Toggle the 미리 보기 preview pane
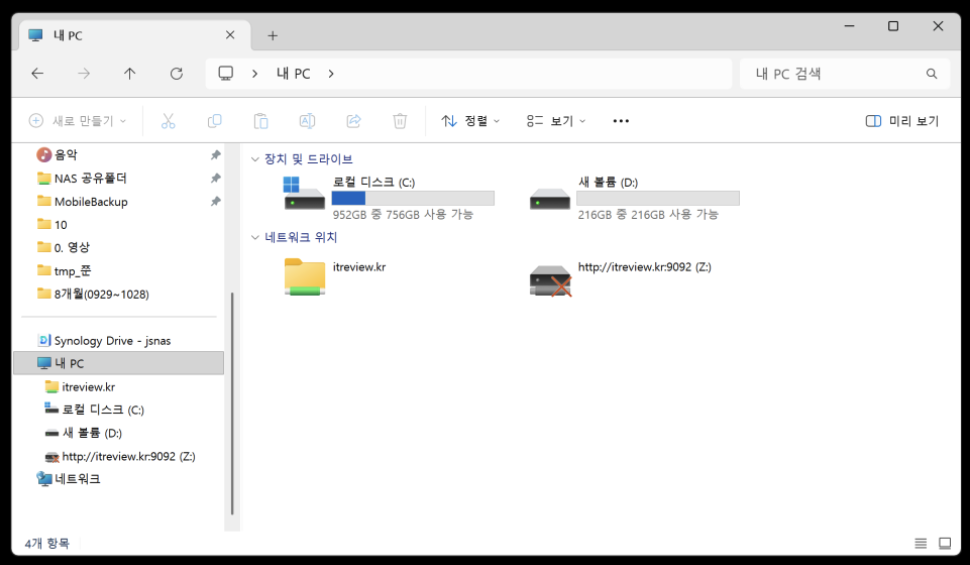Screen dimensions: 970x565 902,121
